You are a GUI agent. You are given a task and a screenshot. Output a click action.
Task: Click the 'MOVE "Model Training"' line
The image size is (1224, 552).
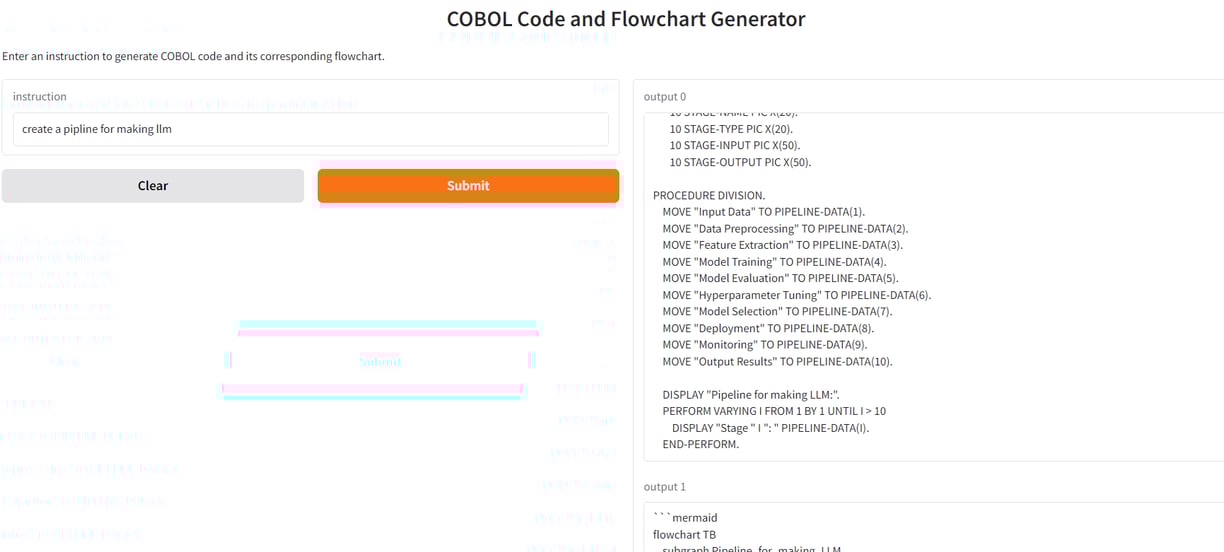pyautogui.click(x=774, y=262)
